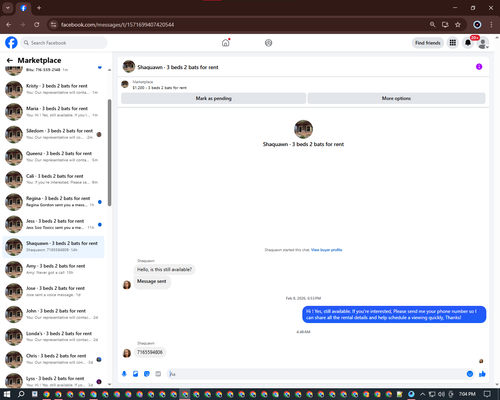Click Shaquawn's name in the chat header

coord(178,67)
